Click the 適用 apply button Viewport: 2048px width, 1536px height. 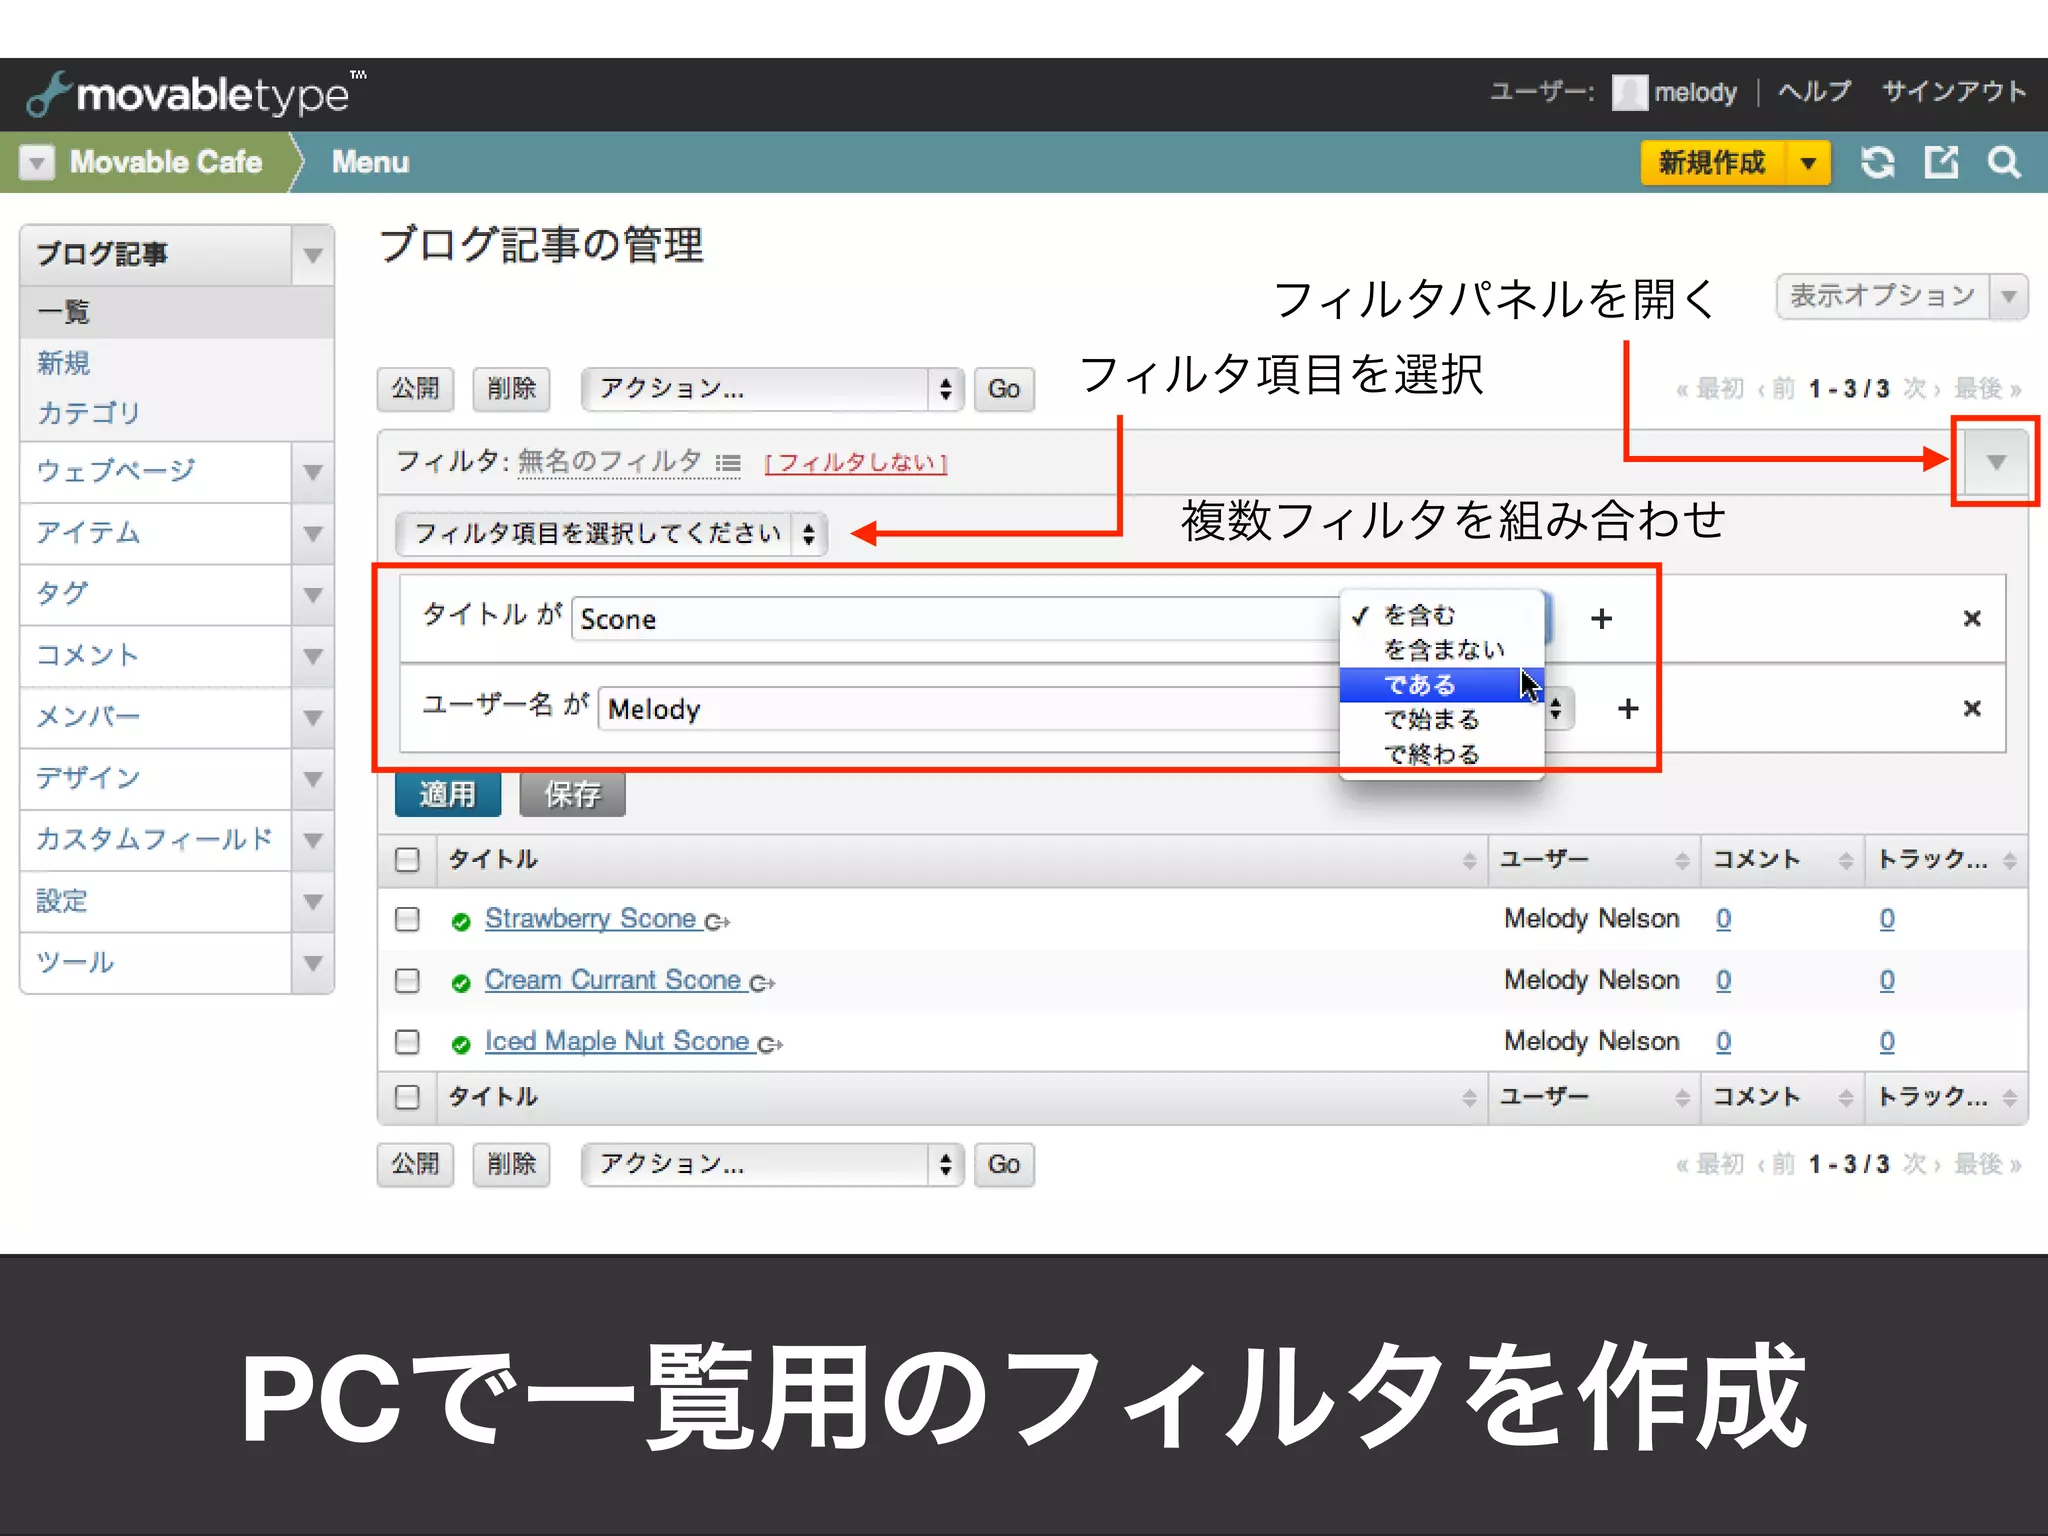tap(447, 794)
